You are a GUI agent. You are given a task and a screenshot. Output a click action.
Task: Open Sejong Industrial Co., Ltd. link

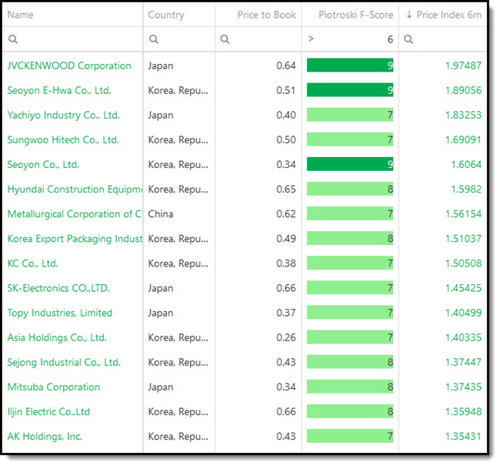click(64, 362)
